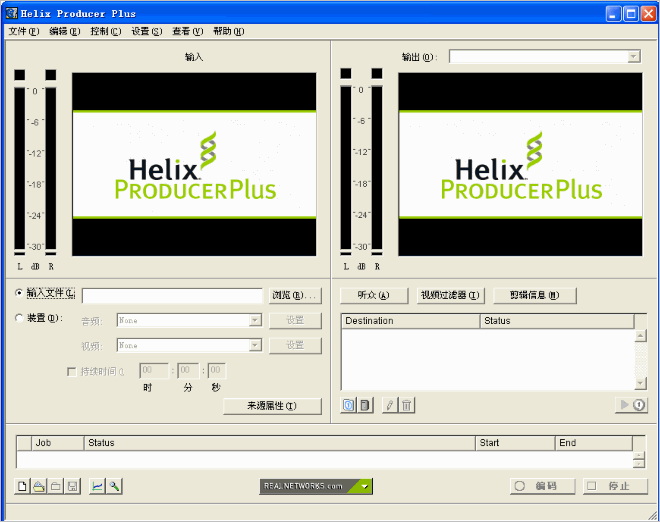Click the 来源属性 button
The height and width of the screenshot is (522, 660).
(x=272, y=406)
